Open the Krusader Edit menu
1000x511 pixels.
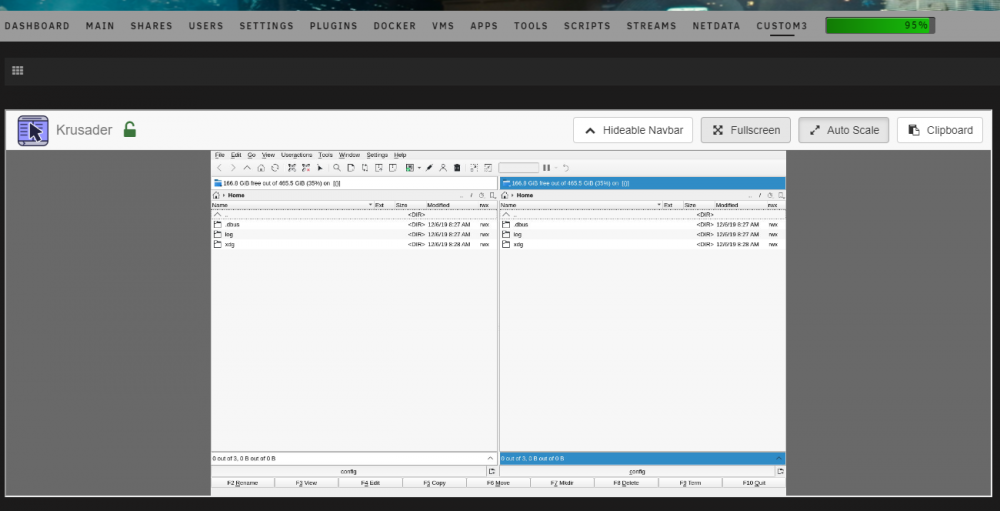[236, 155]
